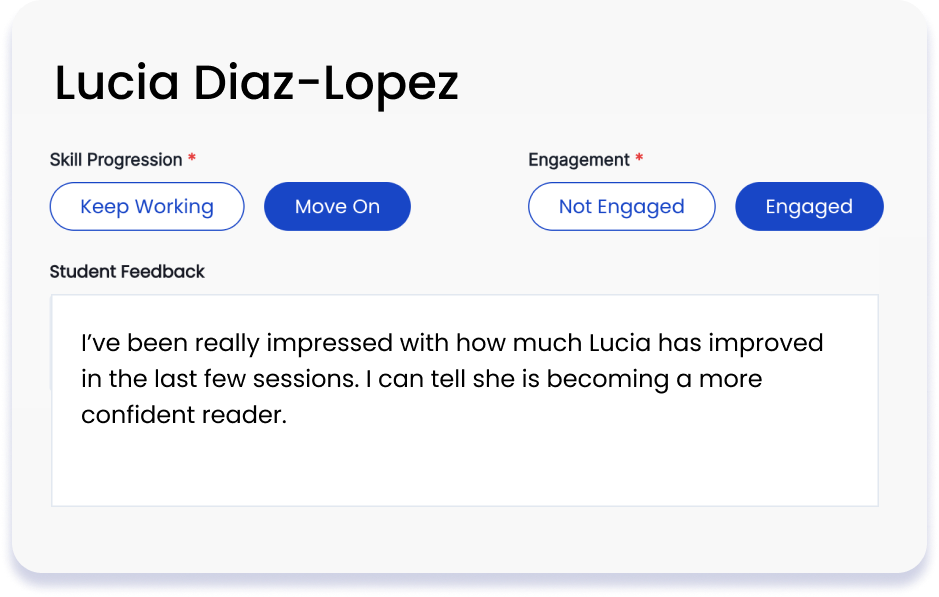939x597 pixels.
Task: Click the red asterisk beside Skill Progression
Action: point(192,159)
